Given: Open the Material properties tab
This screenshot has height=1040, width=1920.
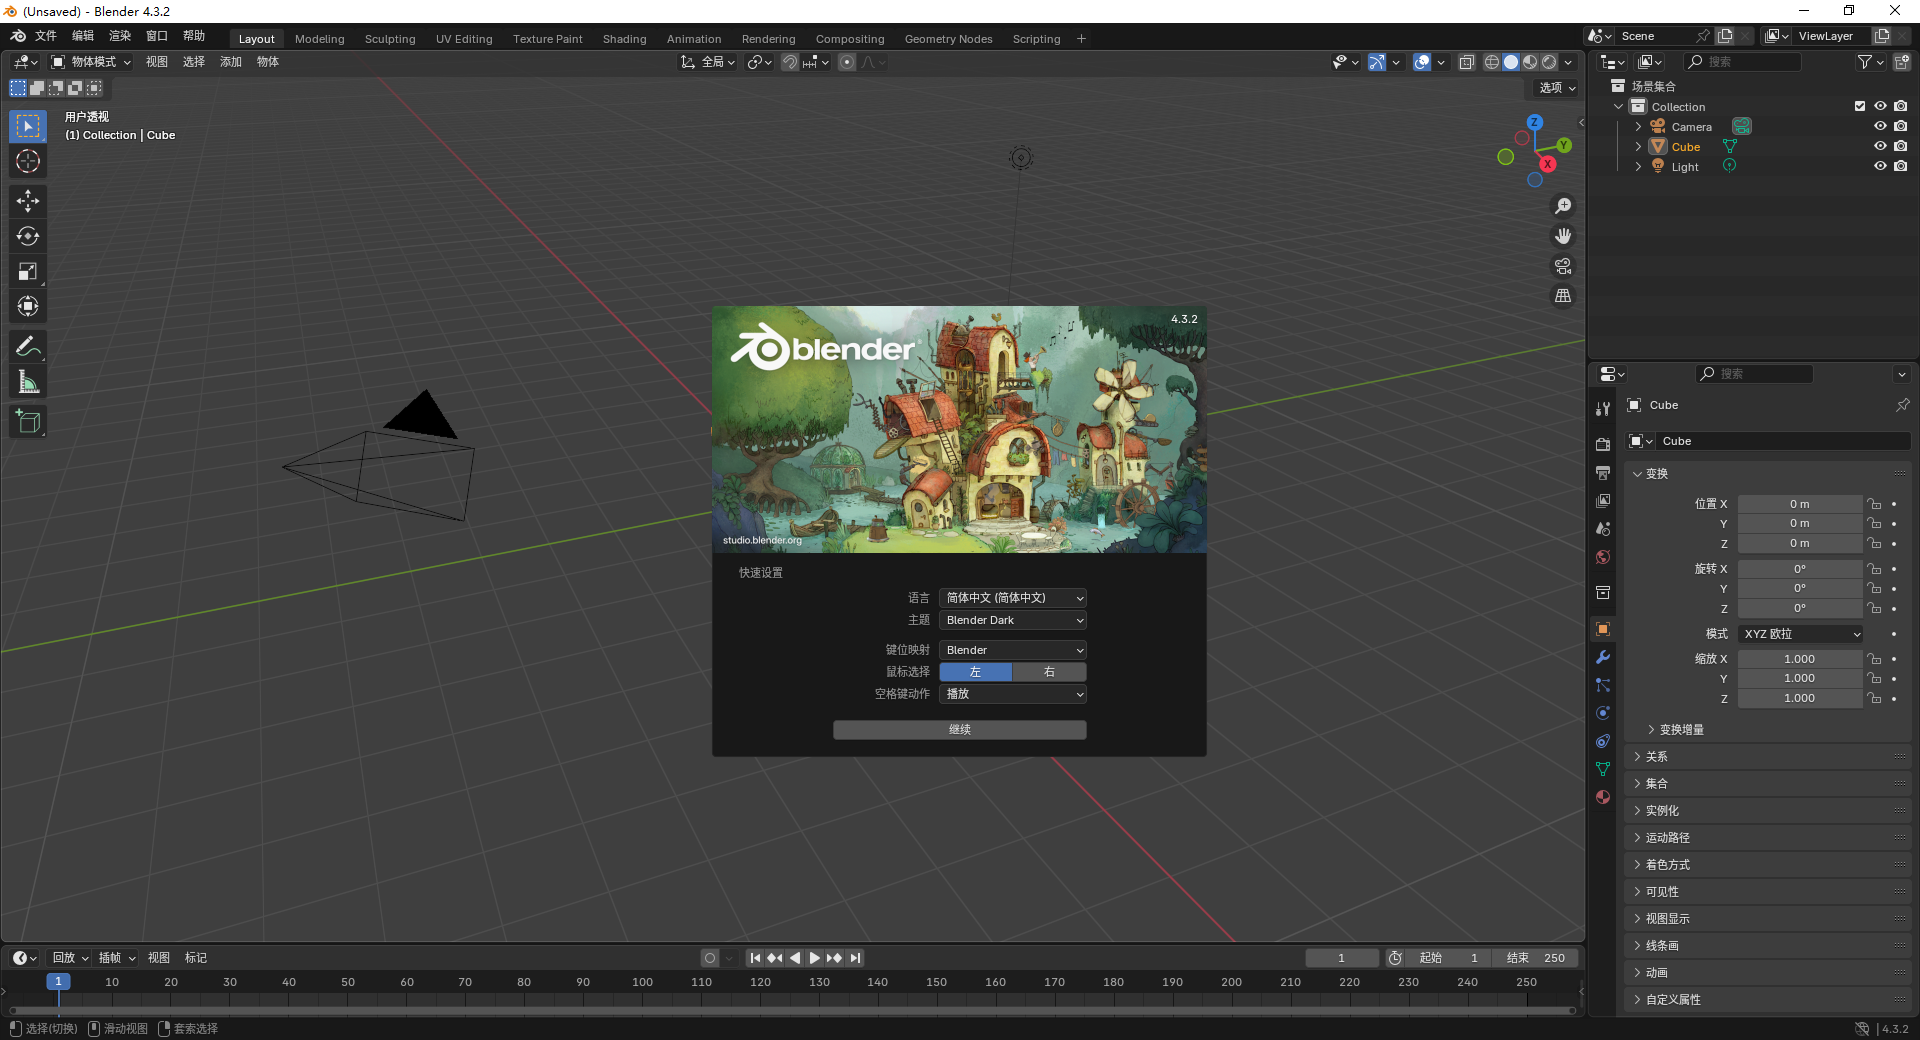Looking at the screenshot, I should 1602,798.
